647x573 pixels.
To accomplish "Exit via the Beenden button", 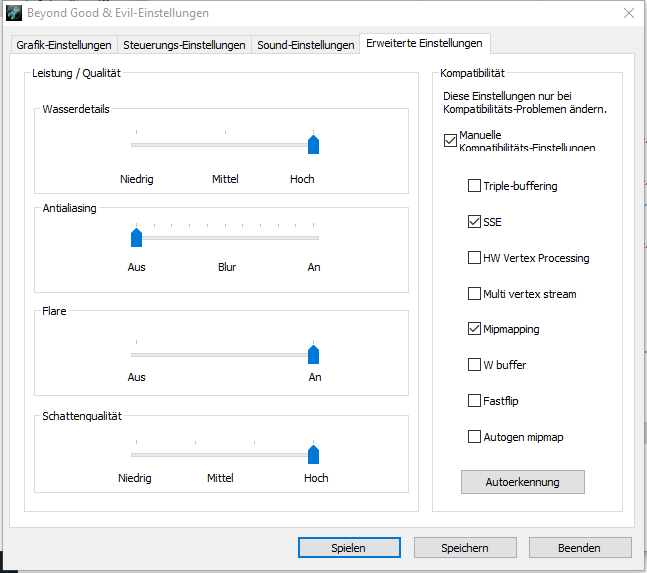I will (x=580, y=548).
